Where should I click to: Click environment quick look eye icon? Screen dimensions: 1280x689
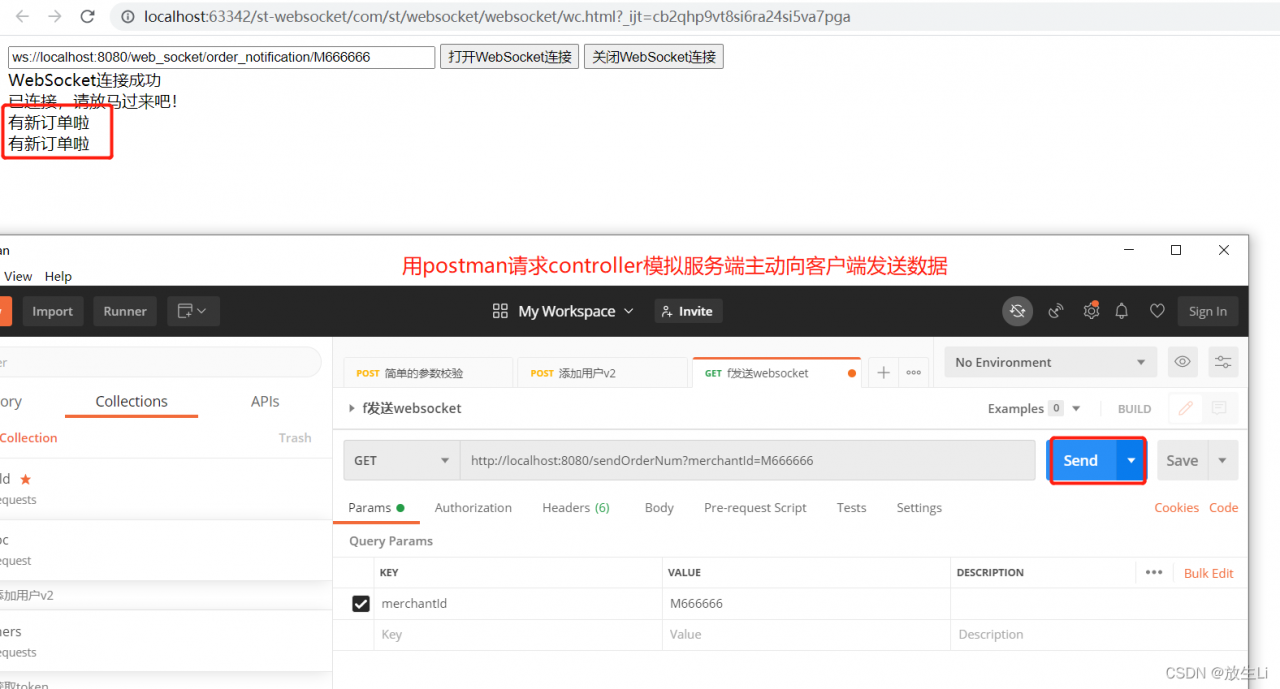click(x=1183, y=362)
